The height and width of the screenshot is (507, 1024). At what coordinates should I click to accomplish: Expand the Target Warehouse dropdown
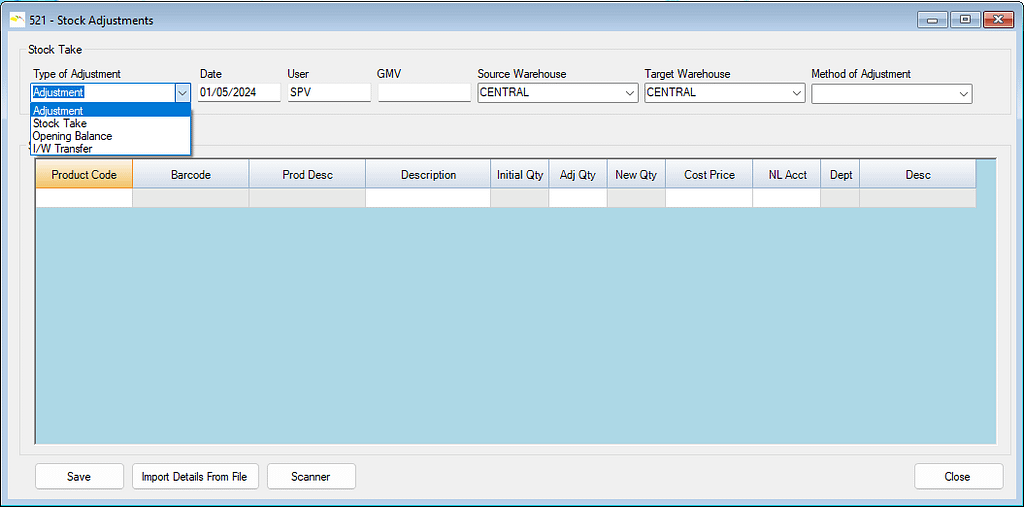(797, 93)
